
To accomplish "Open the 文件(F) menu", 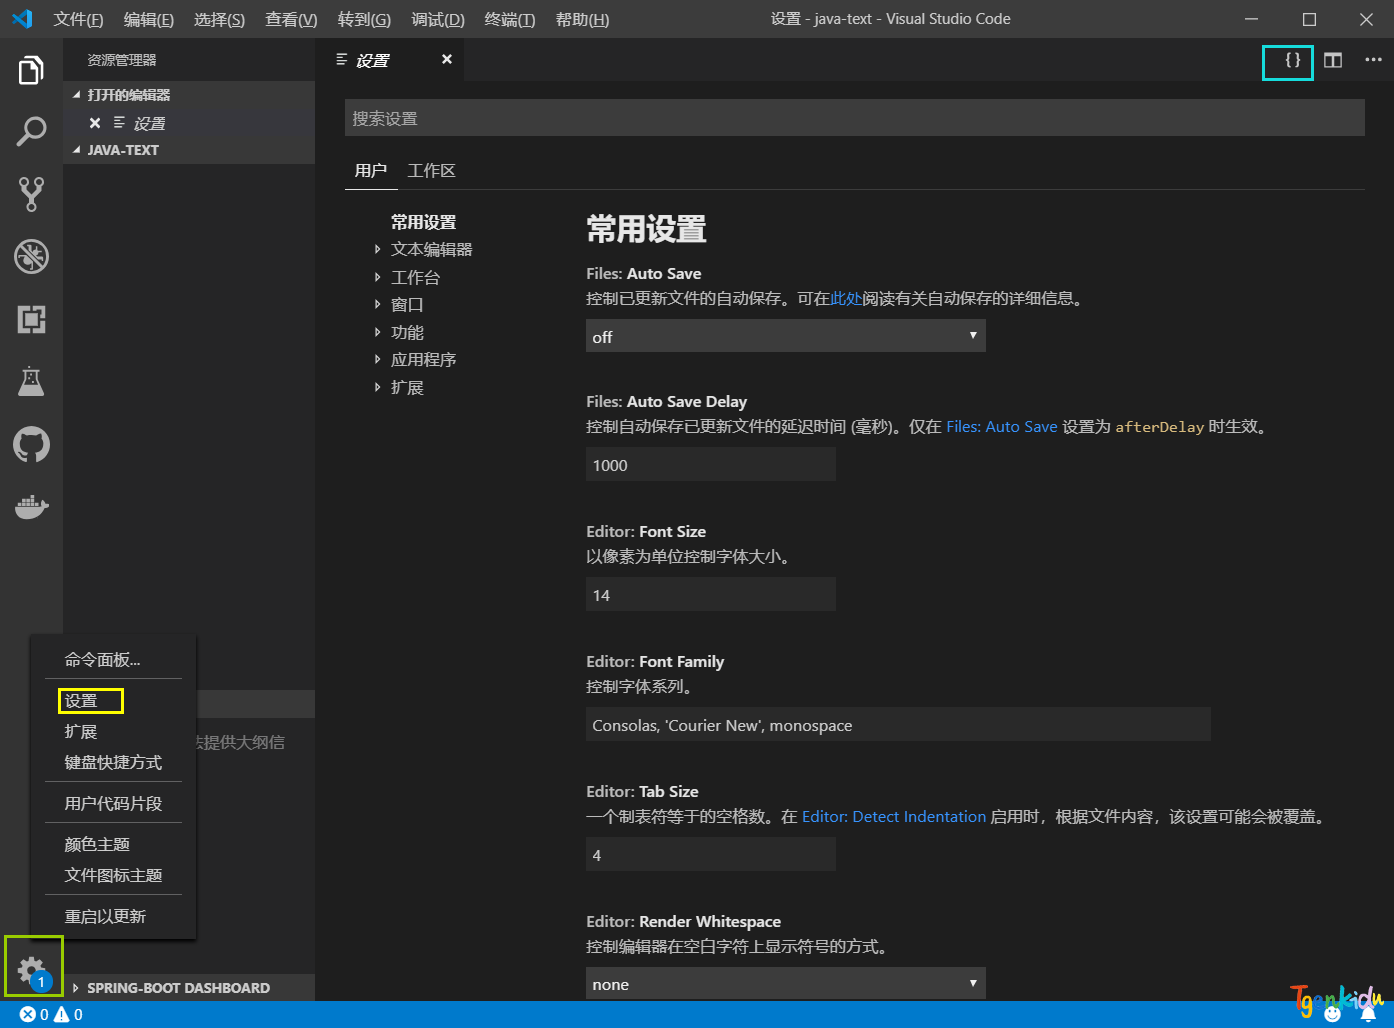I will pos(78,19).
